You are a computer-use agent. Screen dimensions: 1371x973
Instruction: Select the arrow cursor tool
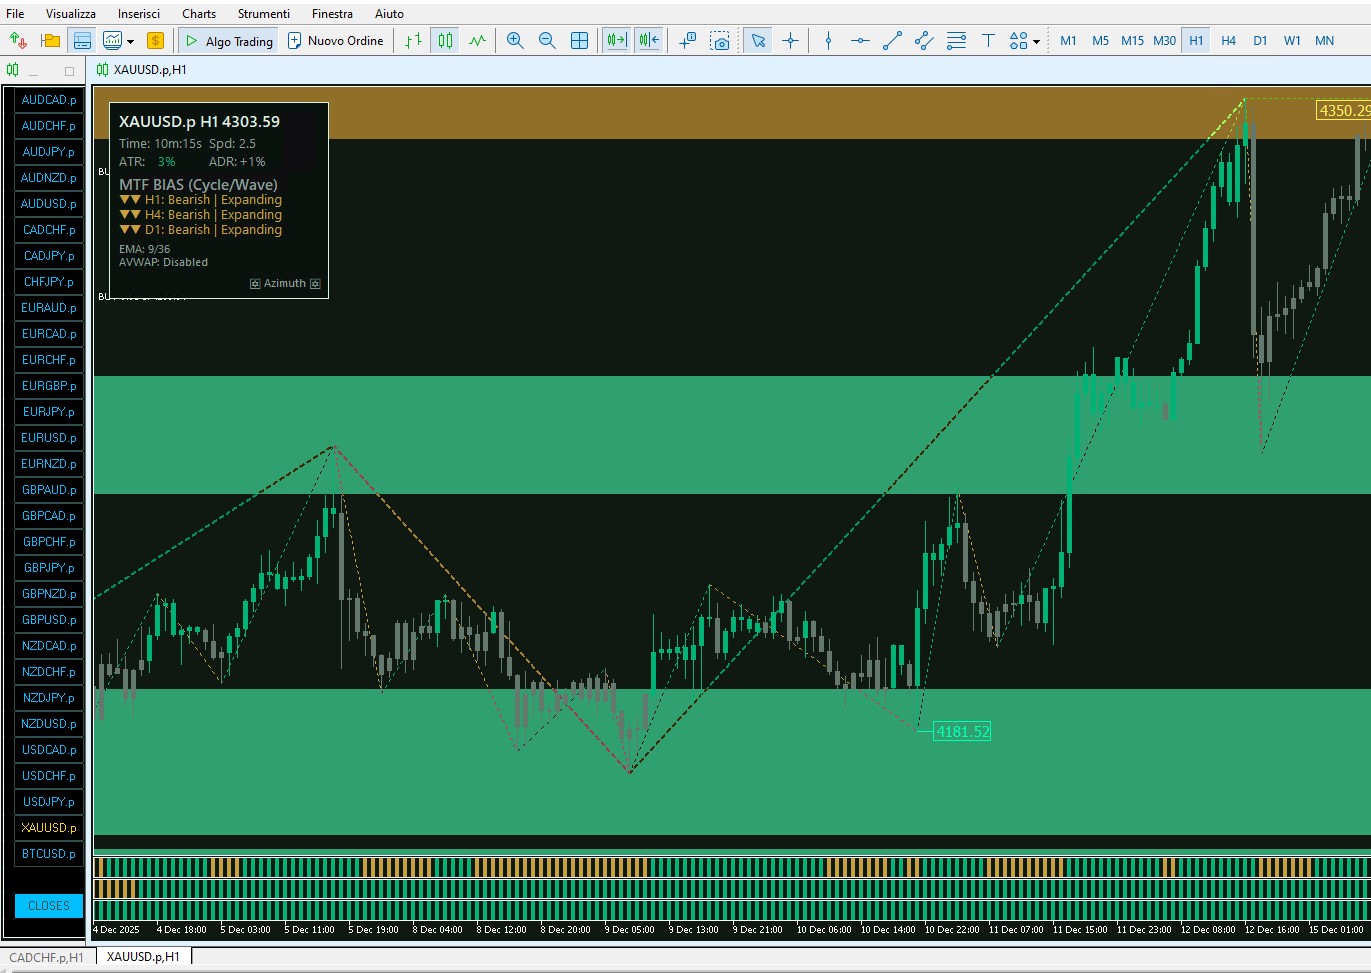point(758,41)
